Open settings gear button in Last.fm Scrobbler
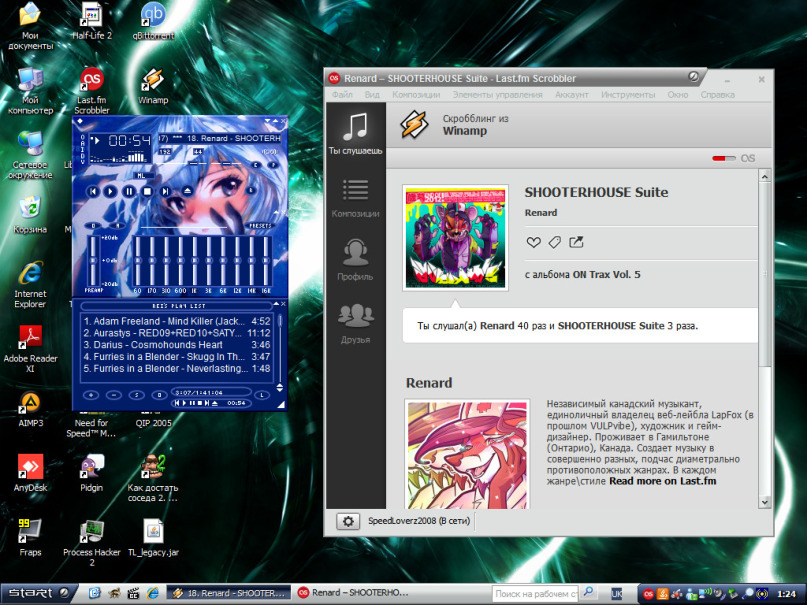807x605 pixels. (x=348, y=521)
